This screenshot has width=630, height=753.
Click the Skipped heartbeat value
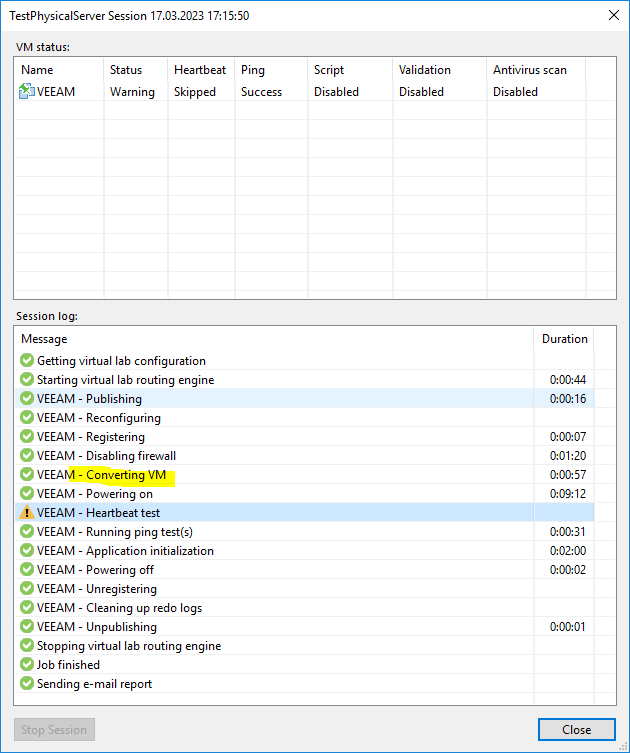coord(194,92)
